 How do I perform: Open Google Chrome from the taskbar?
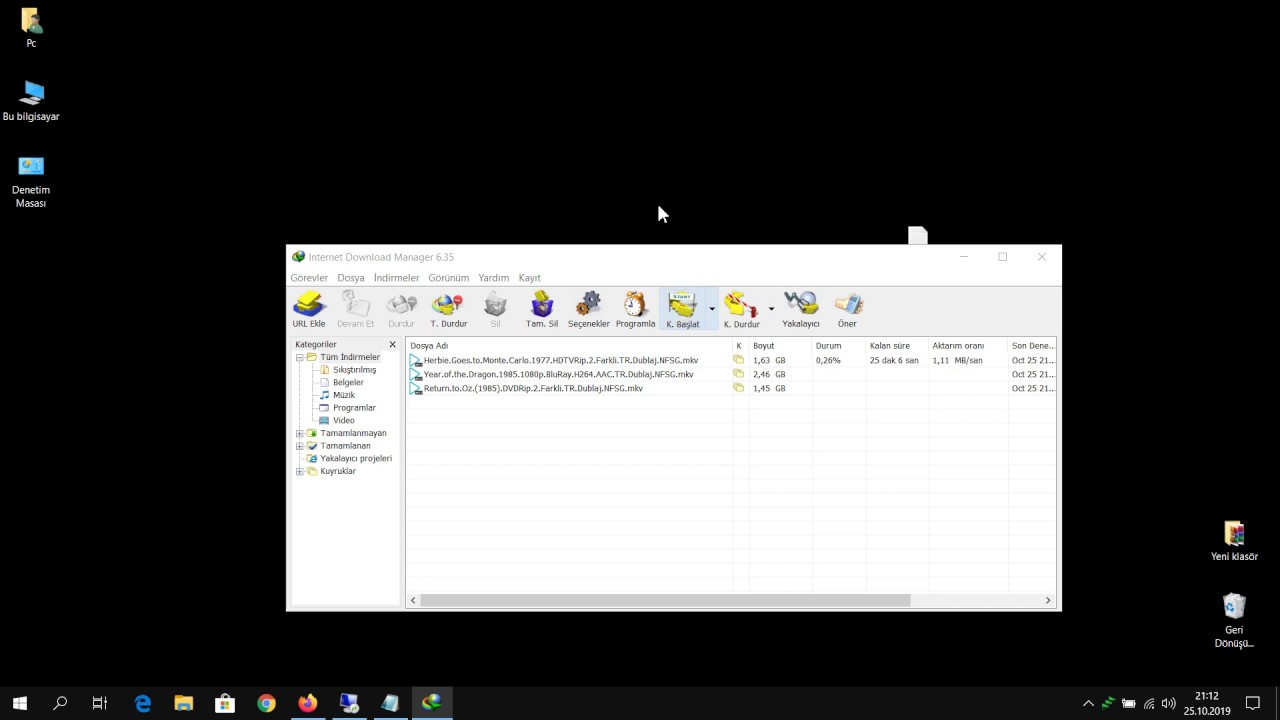click(266, 703)
